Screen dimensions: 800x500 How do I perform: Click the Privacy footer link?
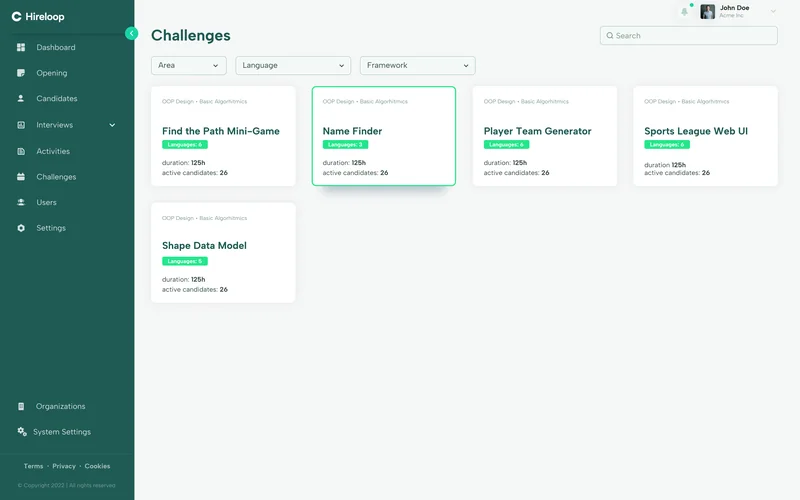click(x=64, y=466)
